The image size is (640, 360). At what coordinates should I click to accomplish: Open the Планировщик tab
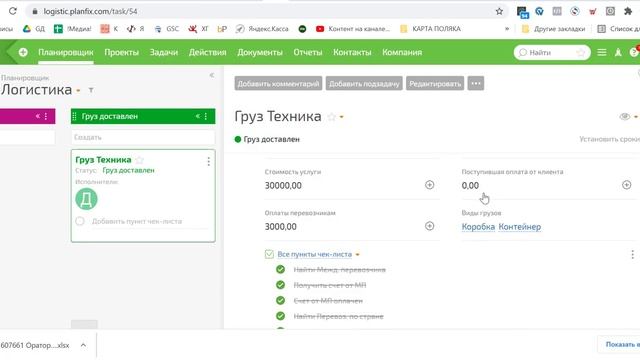(66, 52)
